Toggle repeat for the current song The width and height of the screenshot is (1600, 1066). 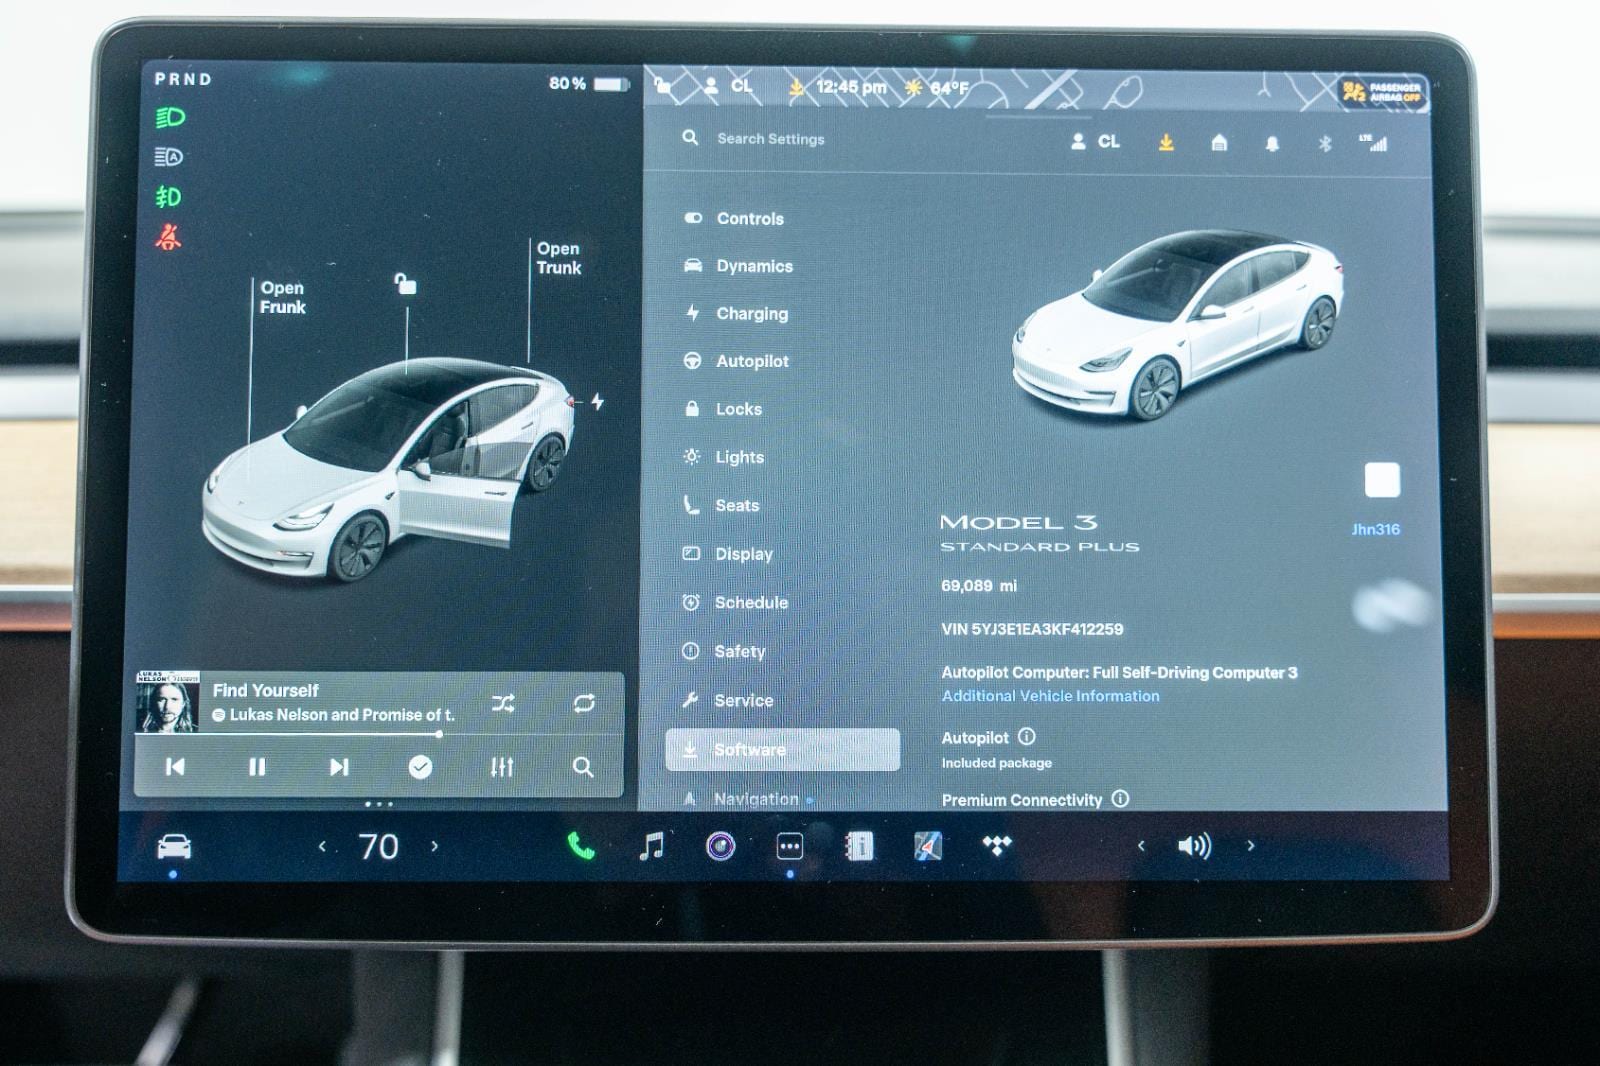(x=584, y=703)
